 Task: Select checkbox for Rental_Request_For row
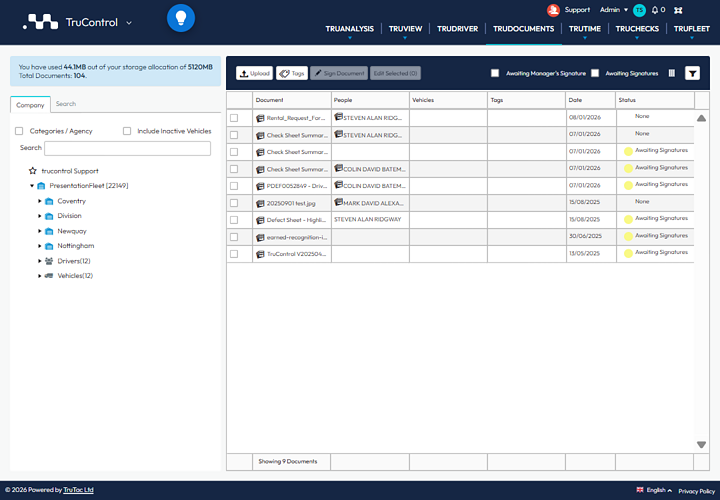[x=234, y=118]
